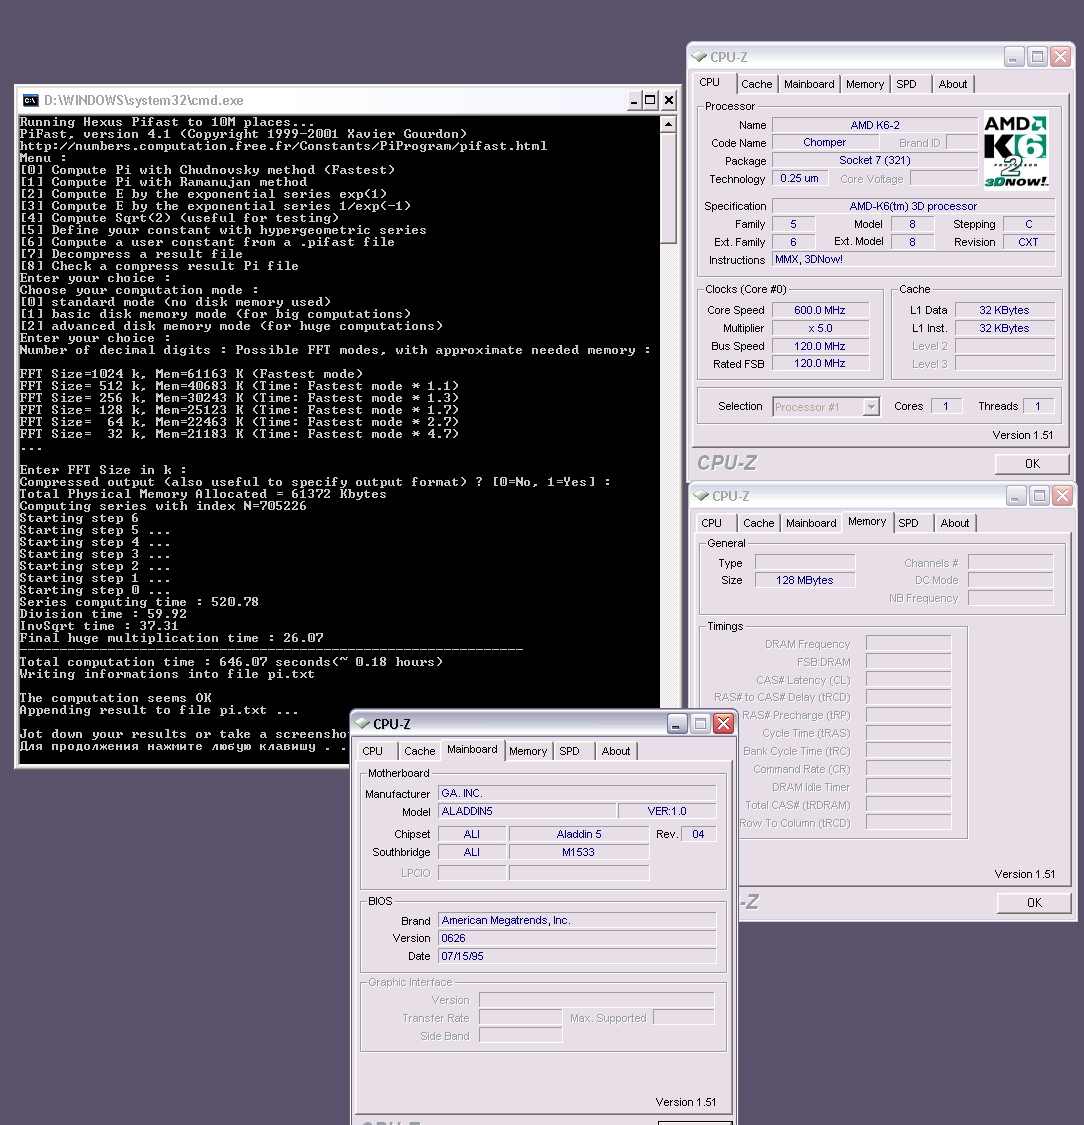The height and width of the screenshot is (1125, 1084).
Task: Click the ALADDIN5 model field
Action: (x=527, y=811)
